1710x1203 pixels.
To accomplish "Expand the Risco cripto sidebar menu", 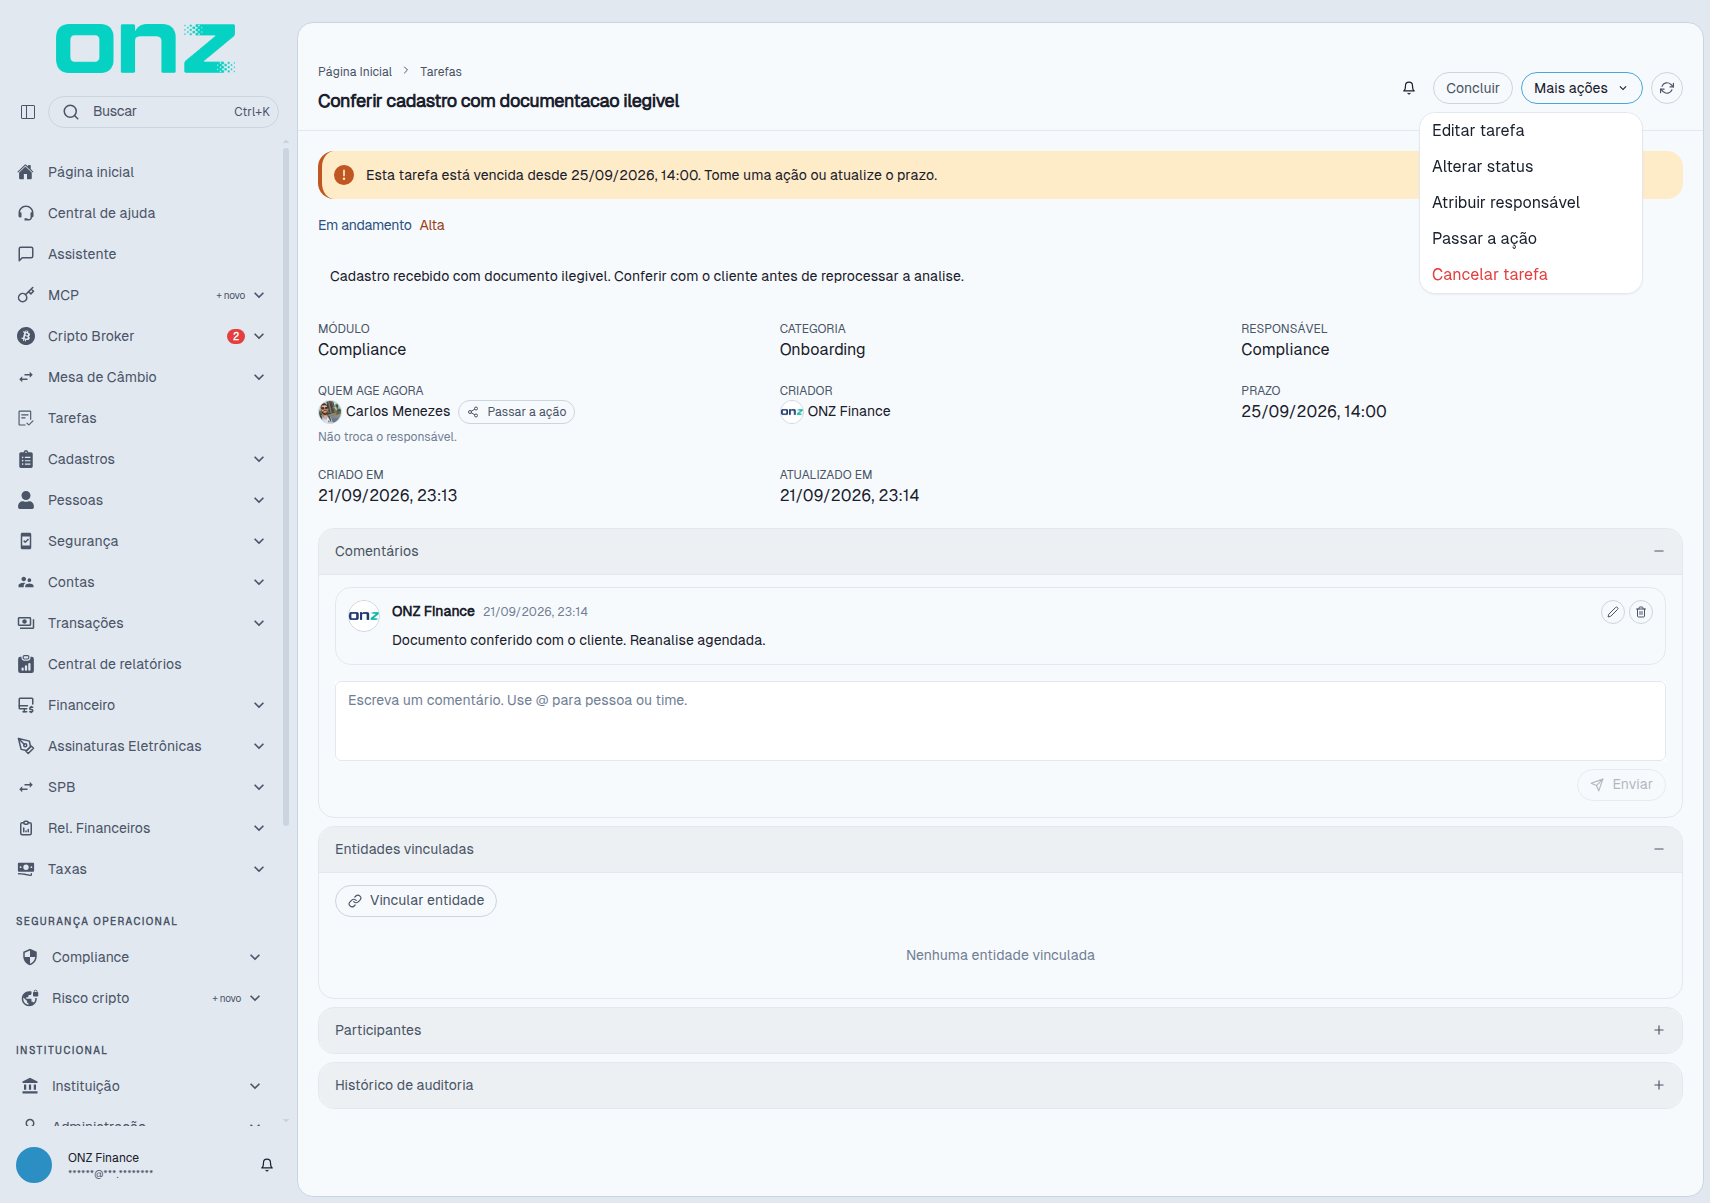I will 255,998.
